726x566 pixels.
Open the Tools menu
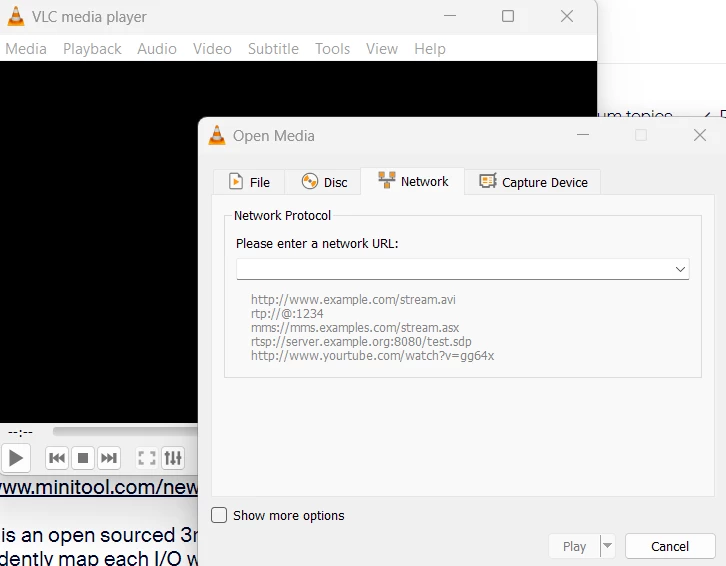tap(332, 49)
